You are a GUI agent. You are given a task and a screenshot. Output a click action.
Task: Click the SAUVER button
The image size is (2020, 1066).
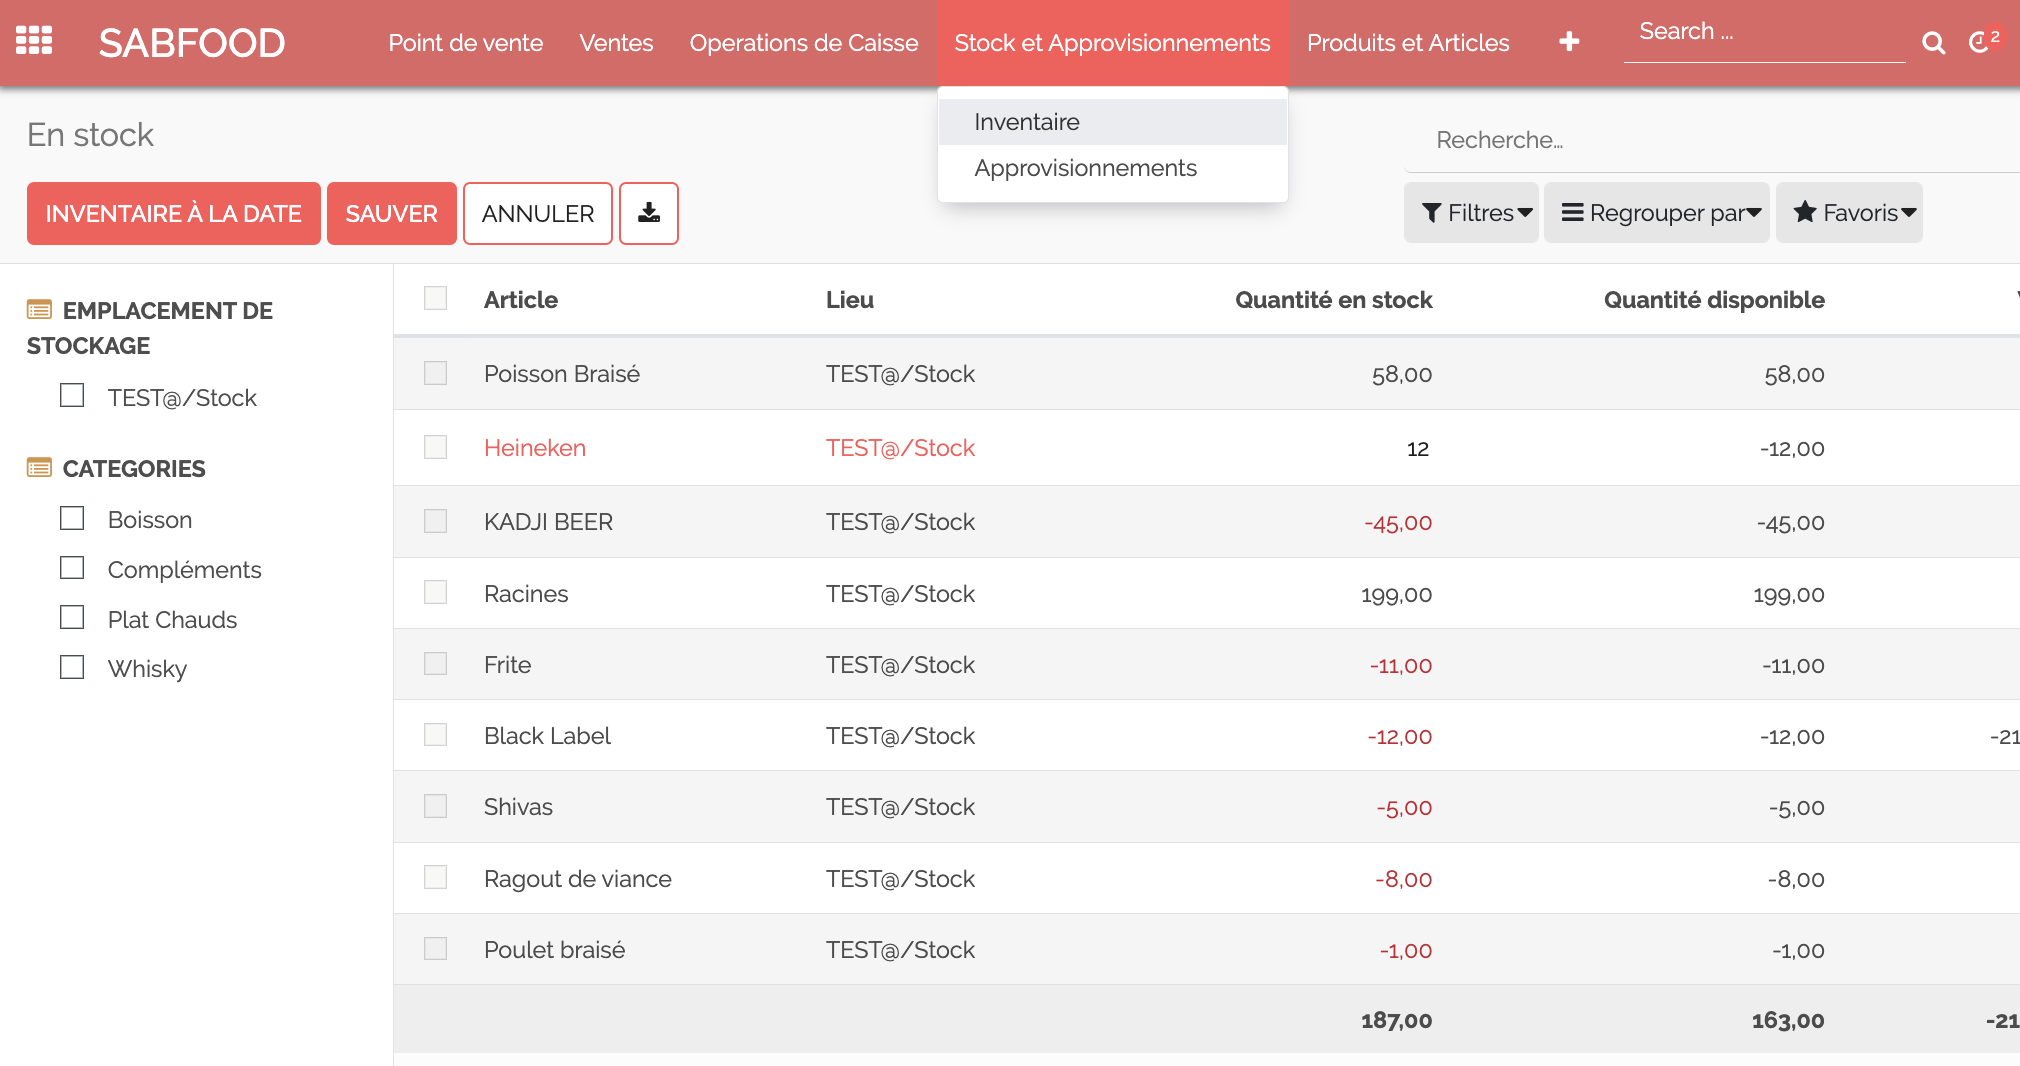click(x=391, y=213)
